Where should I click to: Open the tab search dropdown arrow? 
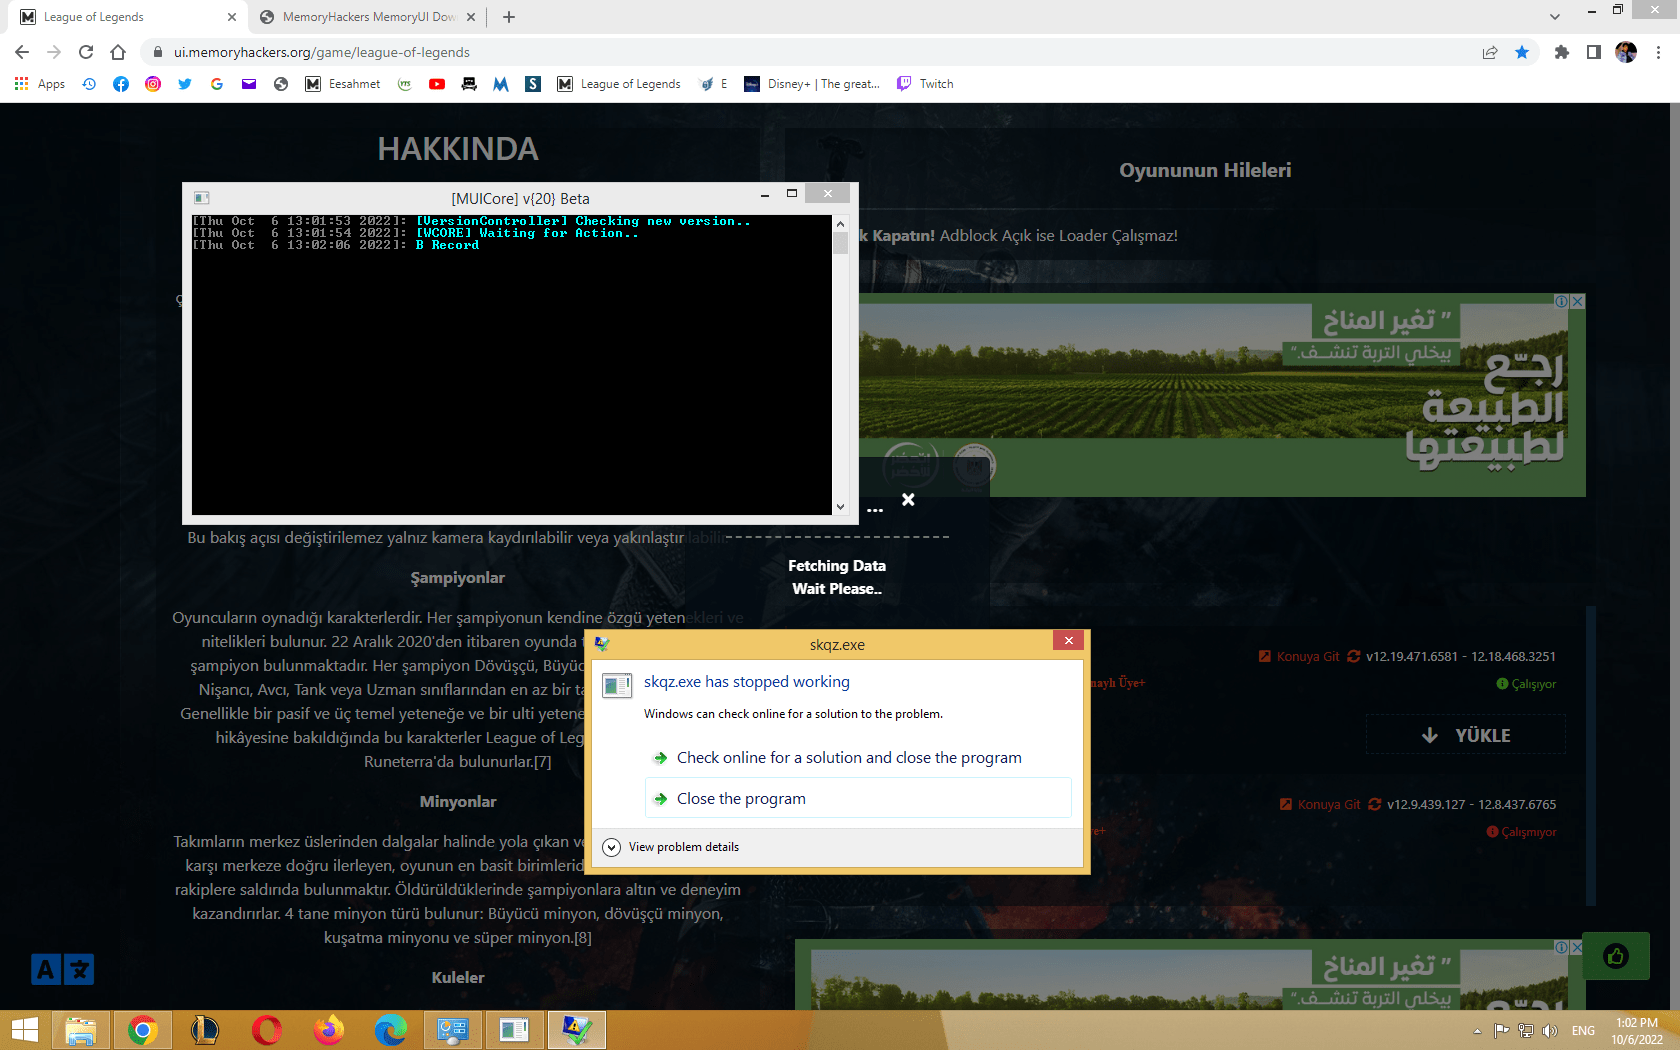pos(1554,17)
